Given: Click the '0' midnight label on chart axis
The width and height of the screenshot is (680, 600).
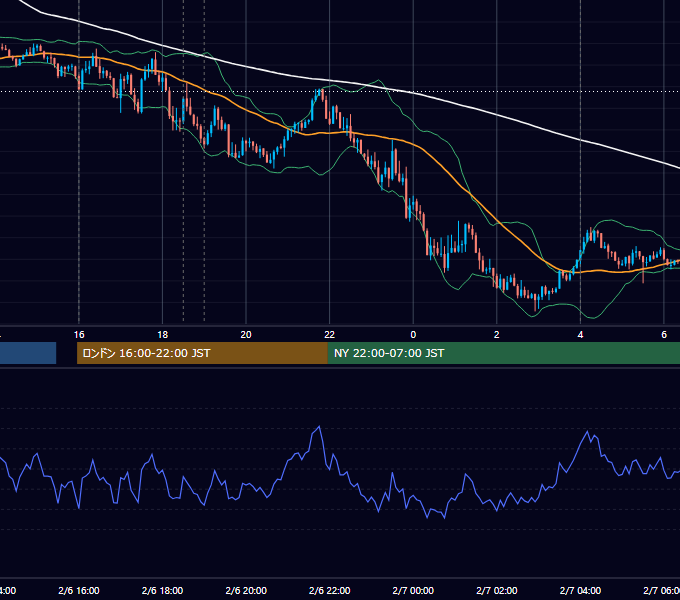Looking at the screenshot, I should pyautogui.click(x=413, y=335).
